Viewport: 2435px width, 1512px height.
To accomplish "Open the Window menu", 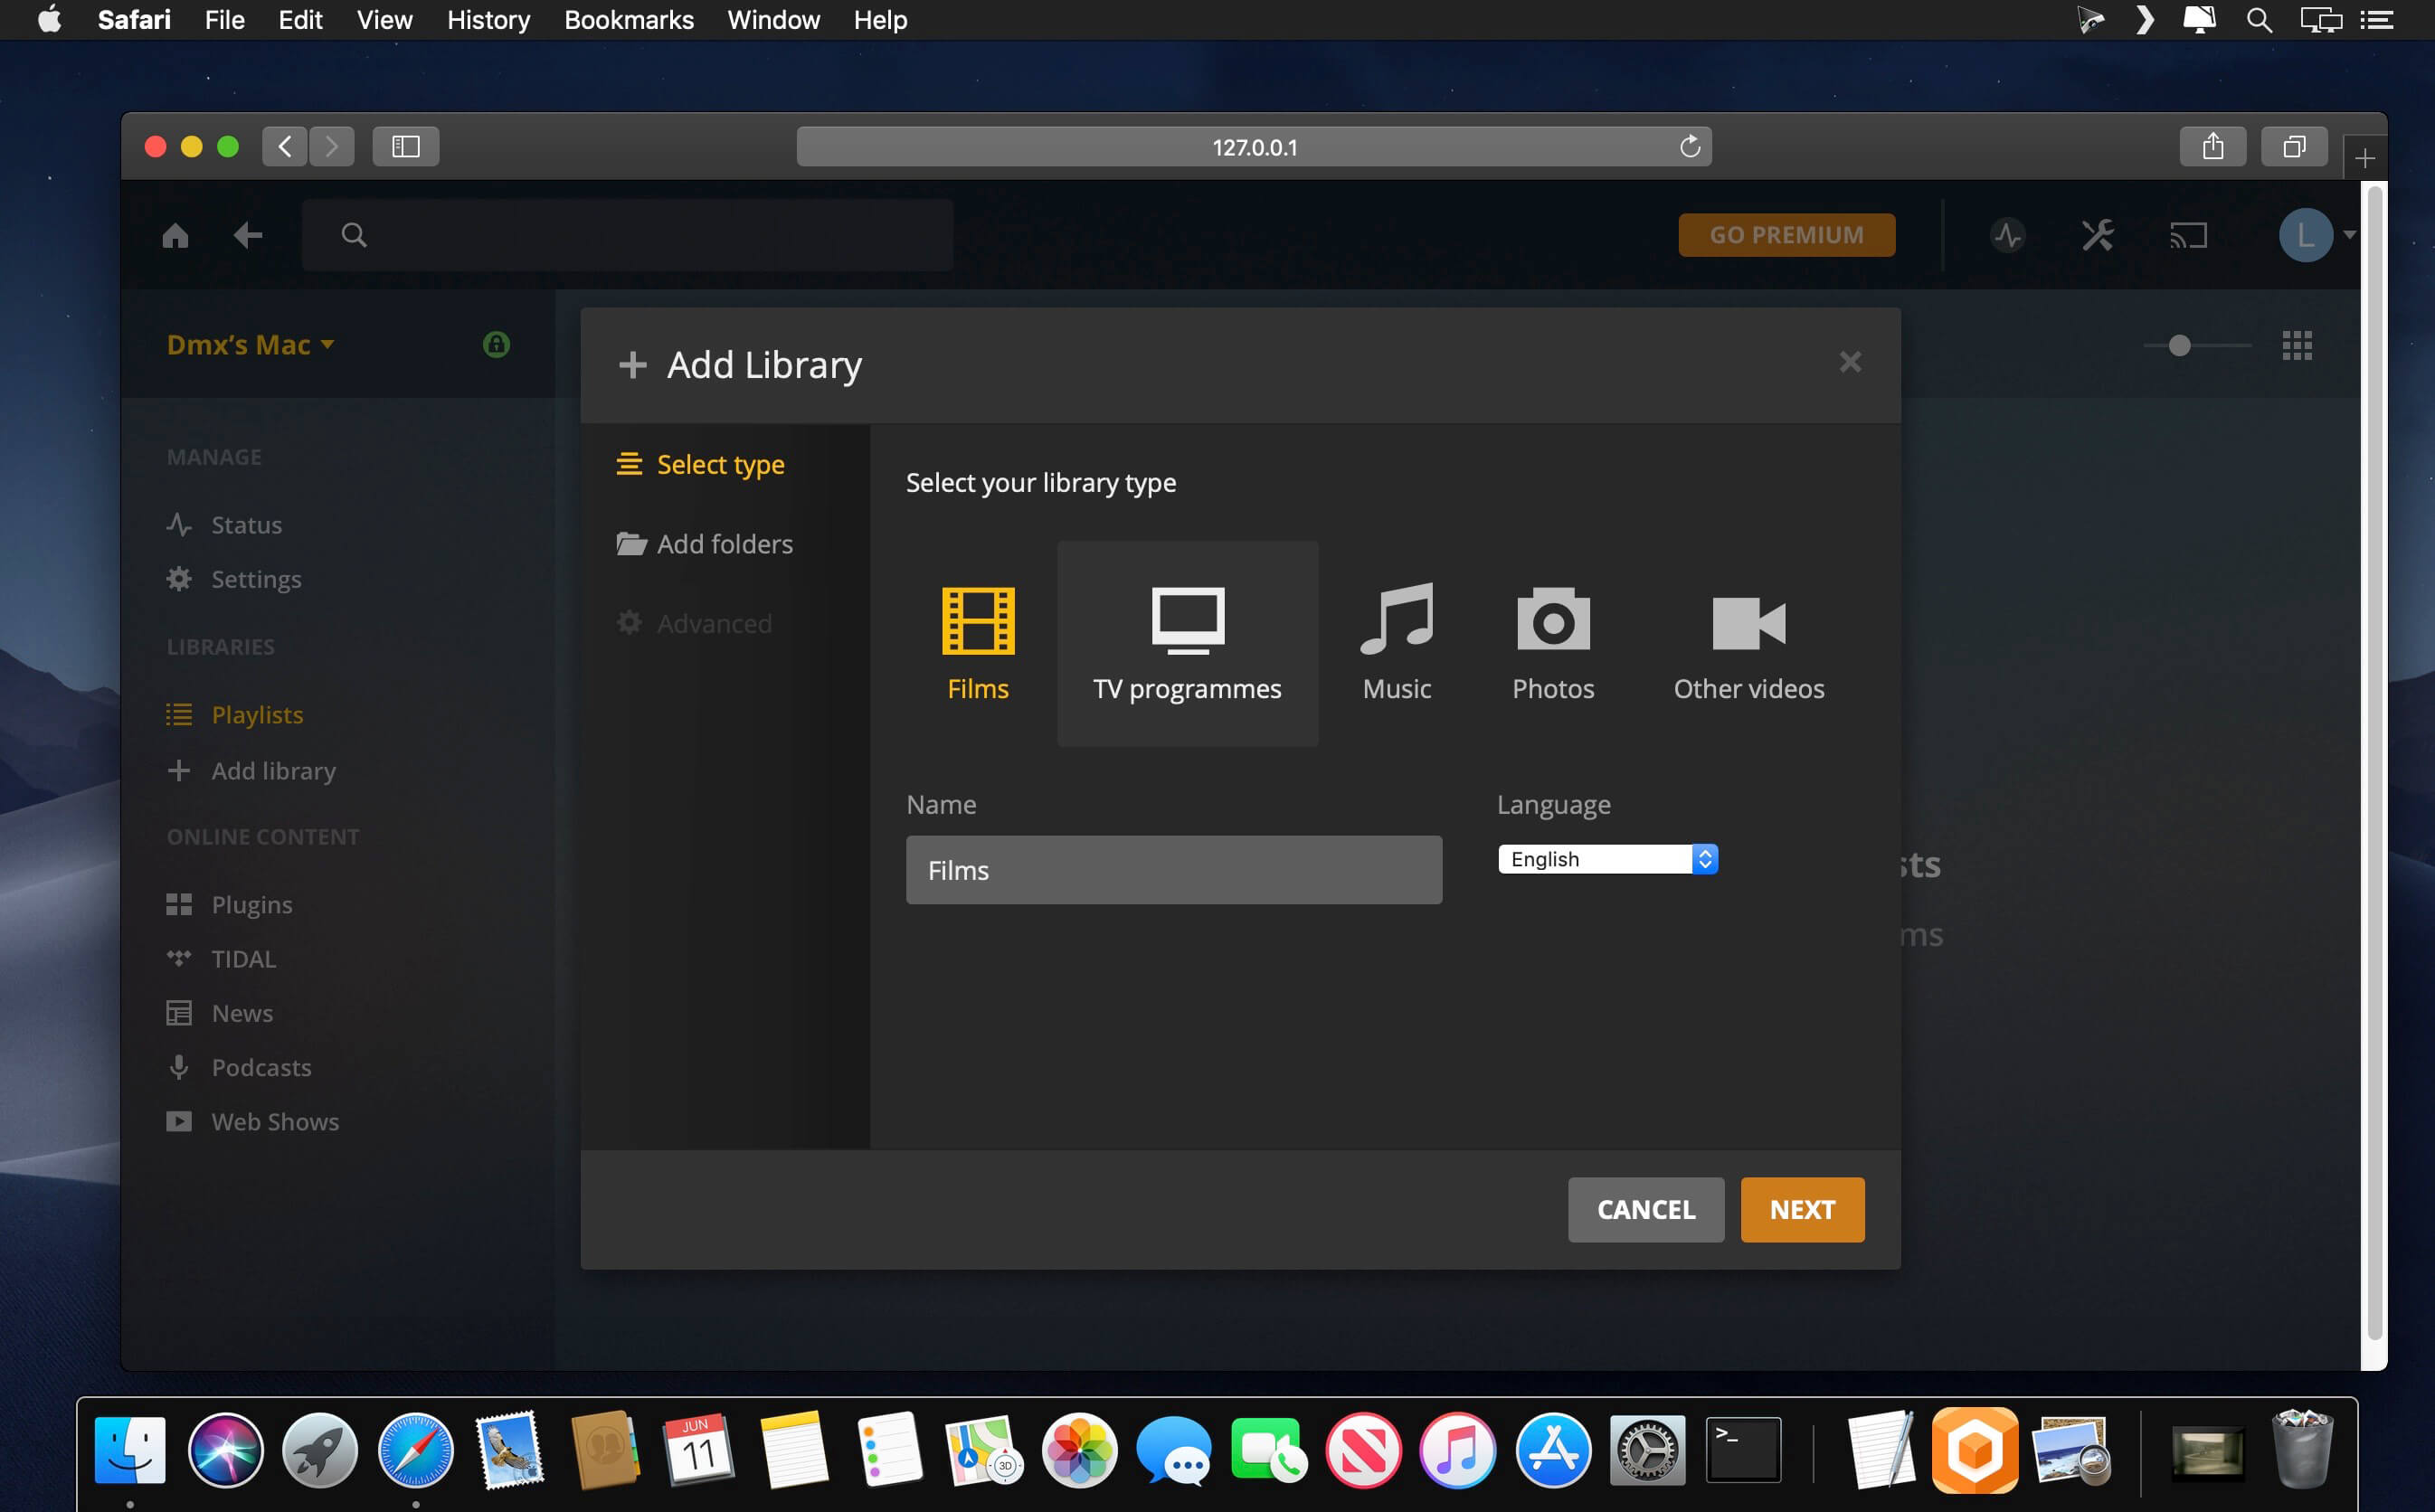I will coord(773,20).
